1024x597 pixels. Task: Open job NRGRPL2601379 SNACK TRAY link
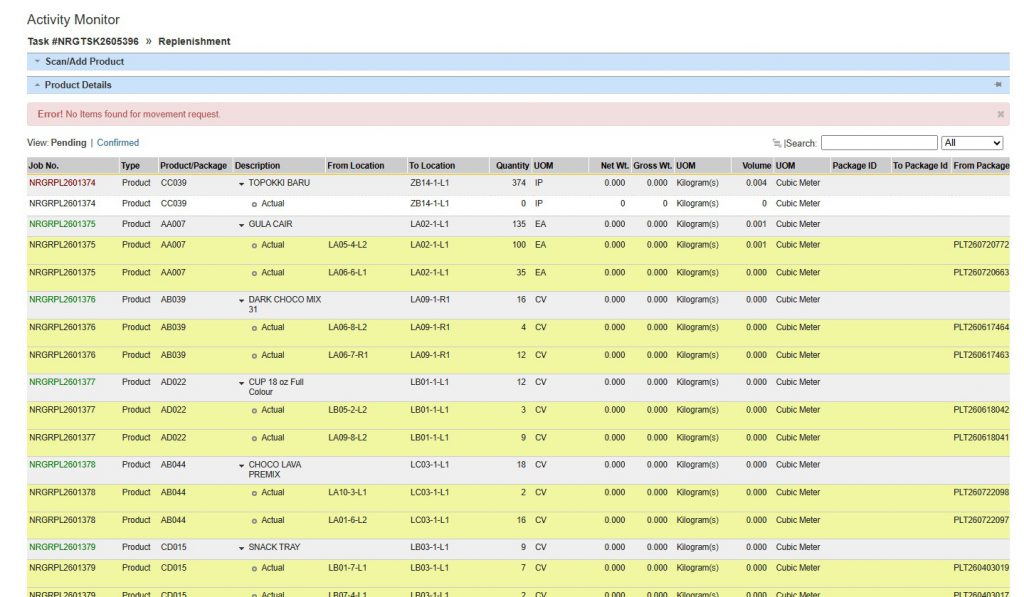coord(62,547)
